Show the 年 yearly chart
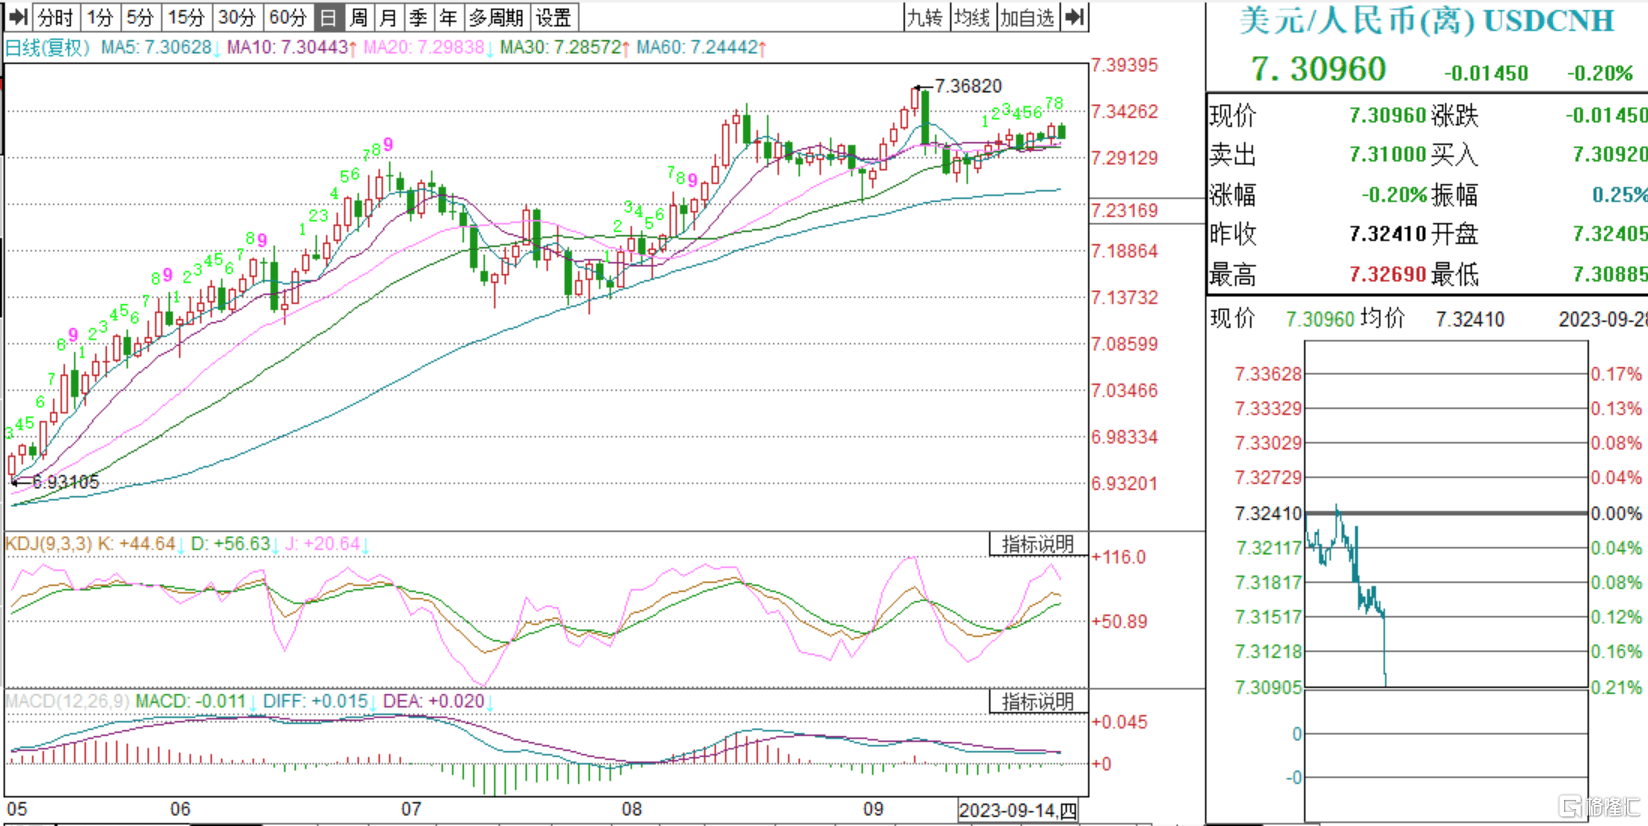 tap(448, 17)
